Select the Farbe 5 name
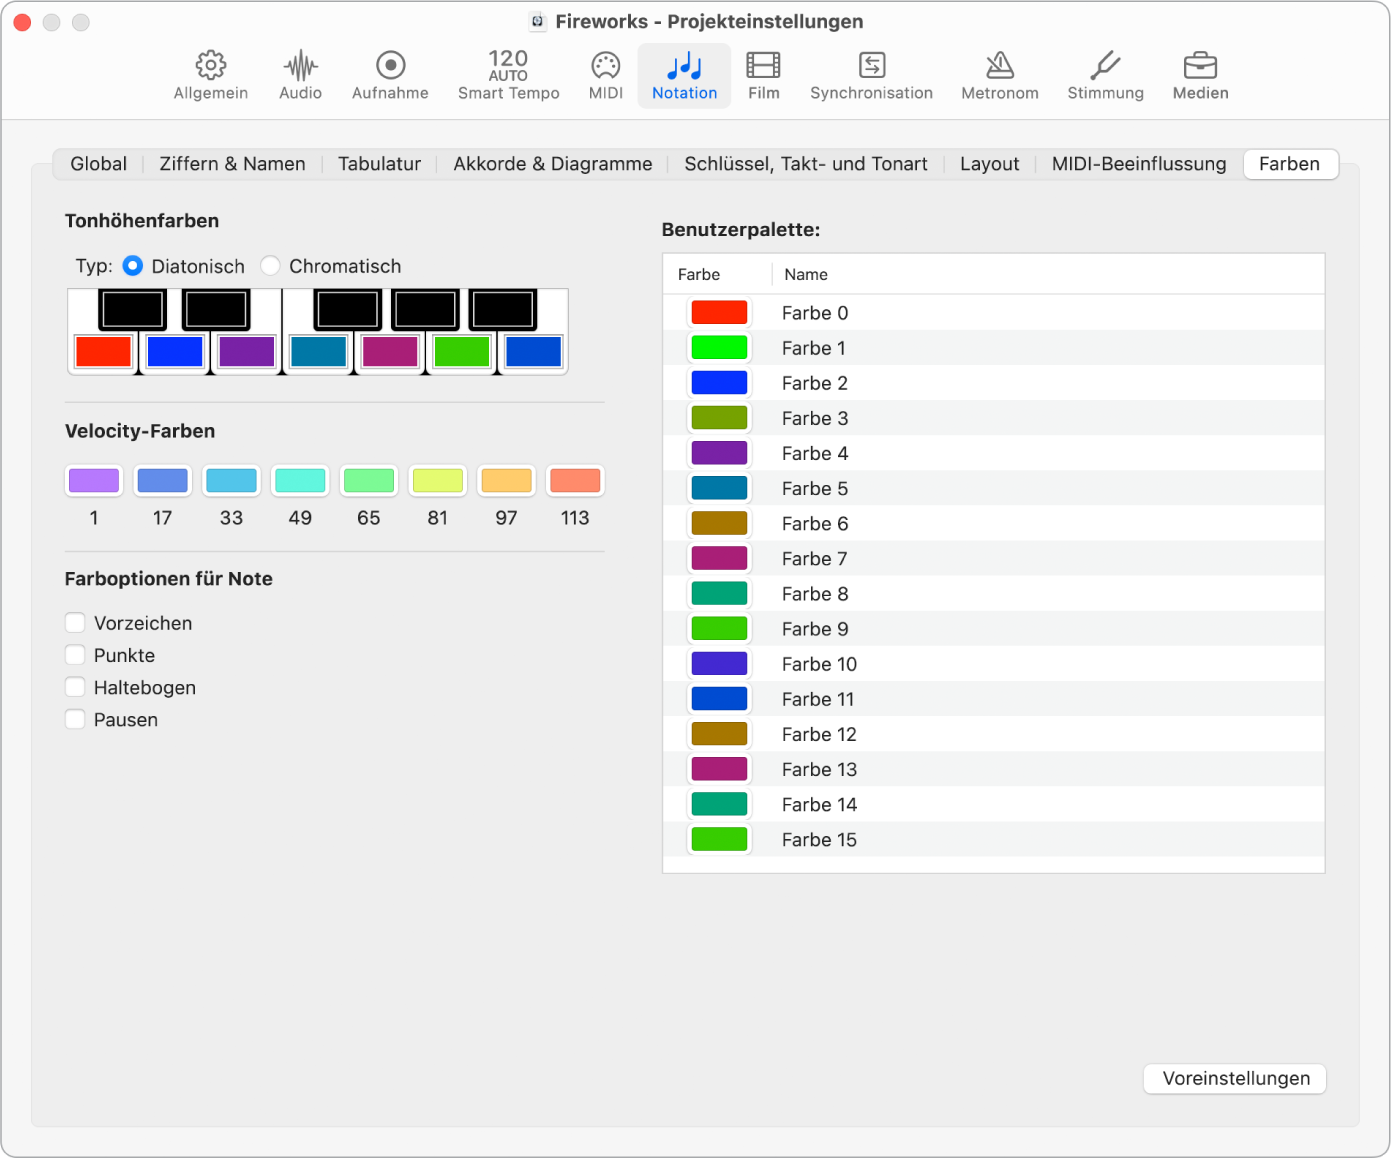The image size is (1391, 1160). coord(815,488)
